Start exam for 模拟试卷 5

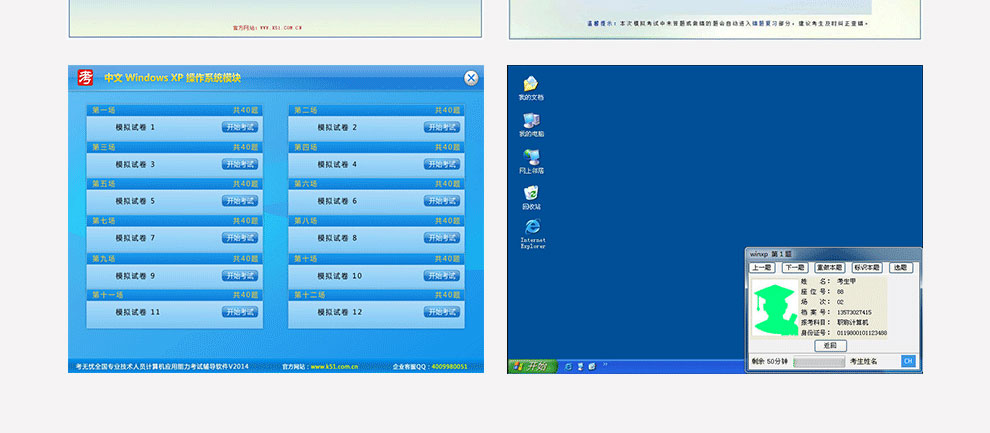(x=240, y=201)
